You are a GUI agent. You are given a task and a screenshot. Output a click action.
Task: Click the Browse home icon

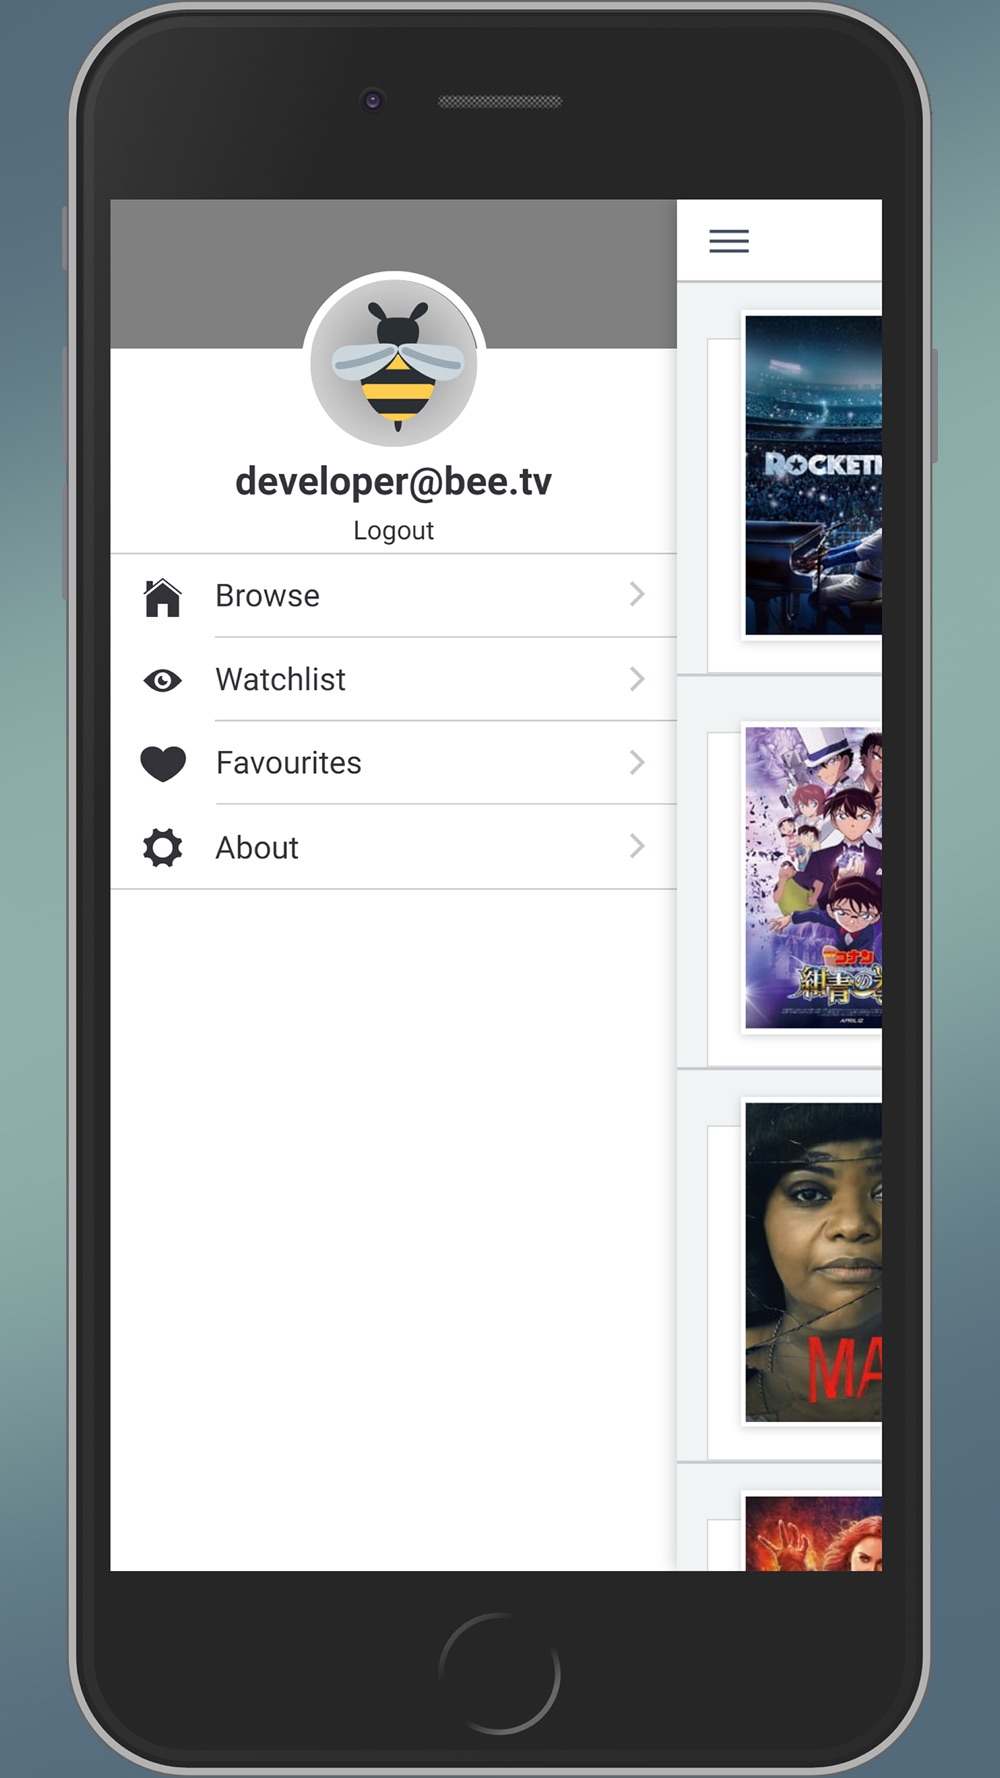point(162,597)
